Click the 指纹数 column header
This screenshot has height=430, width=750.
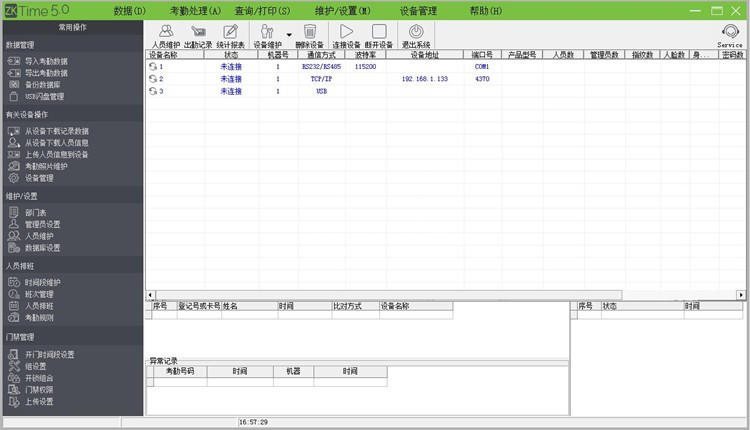coord(642,55)
